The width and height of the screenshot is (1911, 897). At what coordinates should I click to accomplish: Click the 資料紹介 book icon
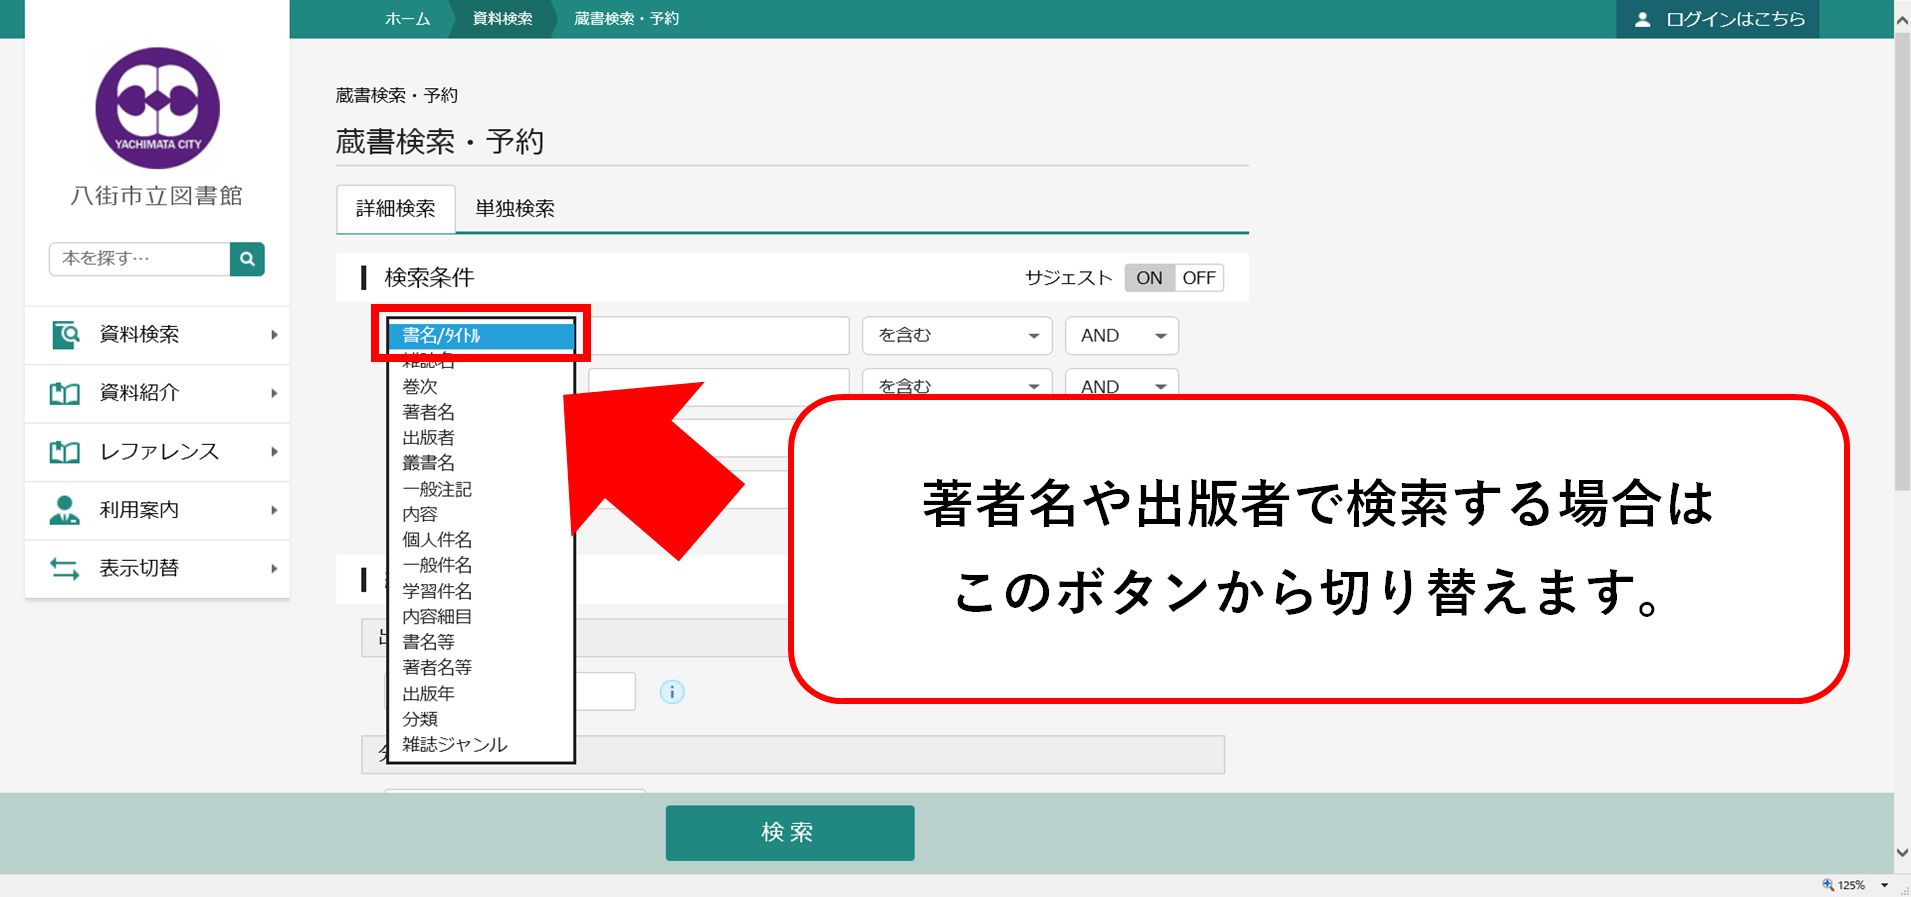click(x=65, y=393)
